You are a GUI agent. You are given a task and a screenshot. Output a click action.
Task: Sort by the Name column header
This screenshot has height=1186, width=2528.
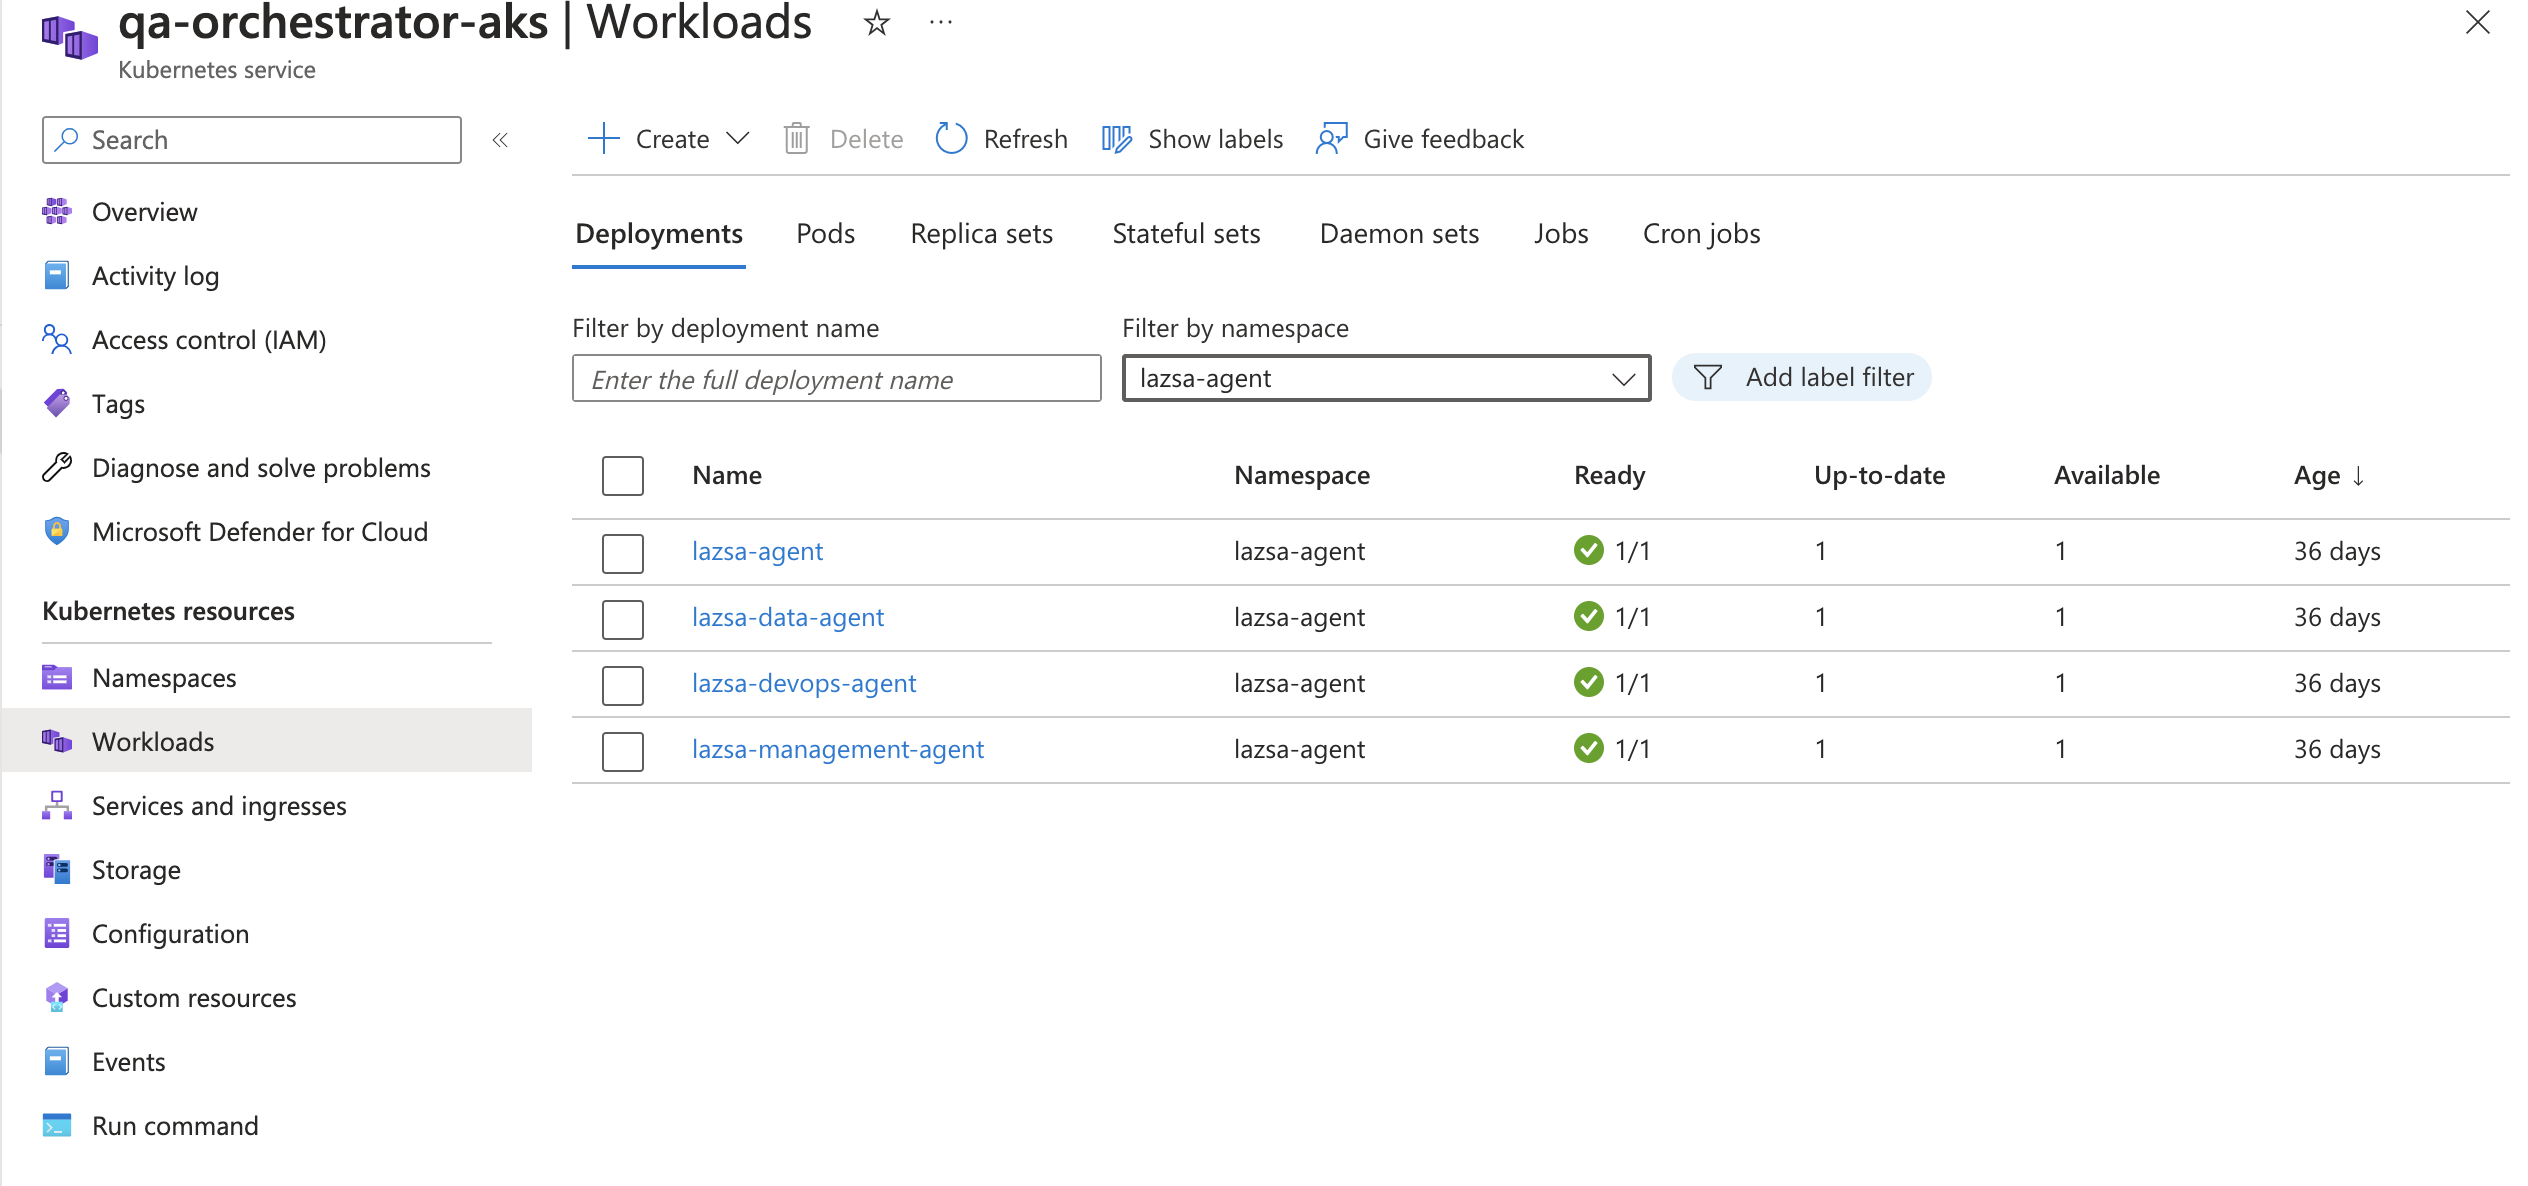coord(727,475)
